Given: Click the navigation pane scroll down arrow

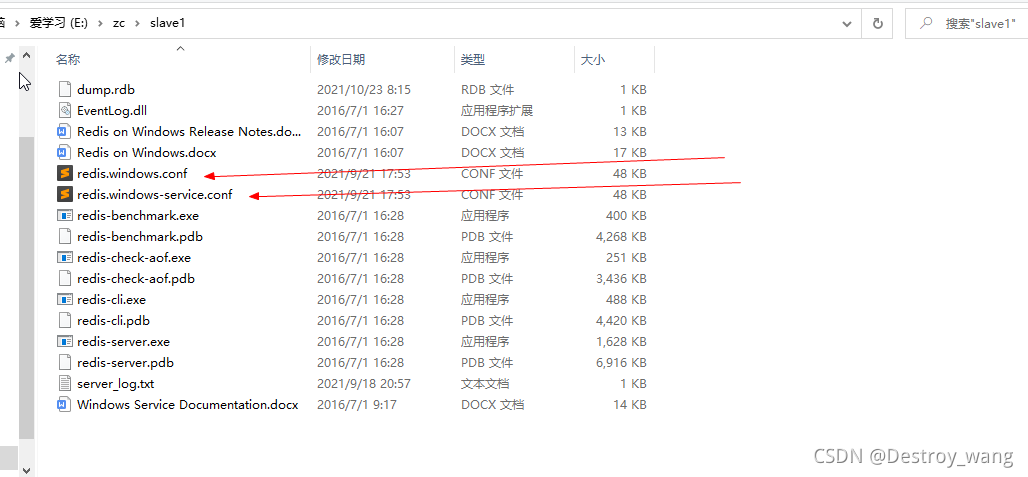Looking at the screenshot, I should tap(26, 470).
